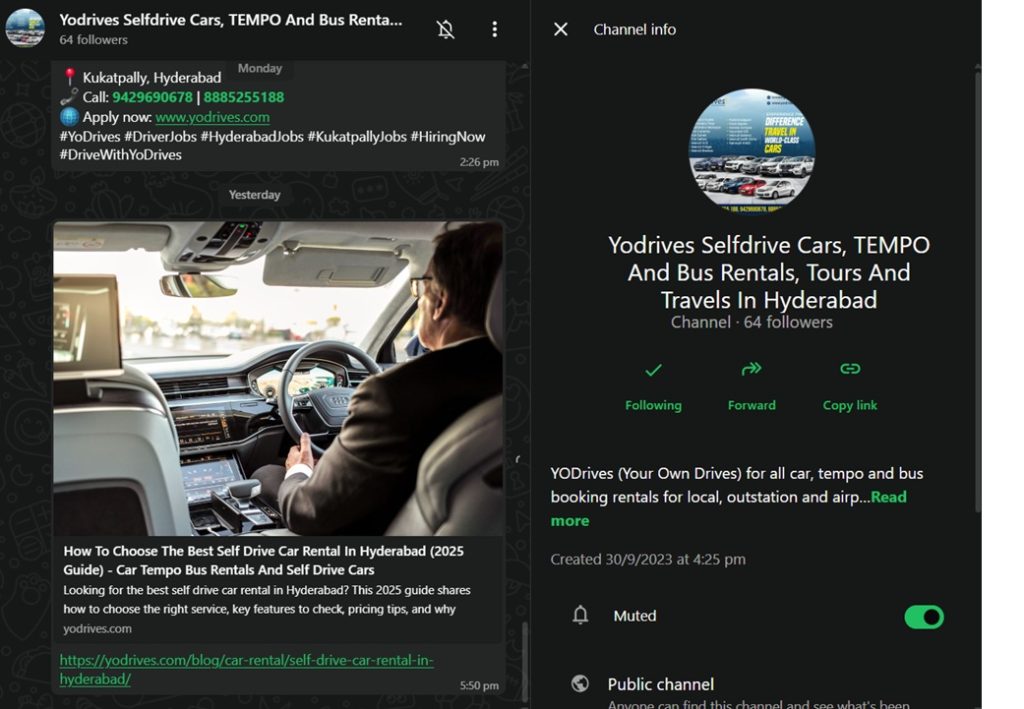Open the three-dot channel options menu
Image resolution: width=1024 pixels, height=709 pixels.
(x=494, y=29)
